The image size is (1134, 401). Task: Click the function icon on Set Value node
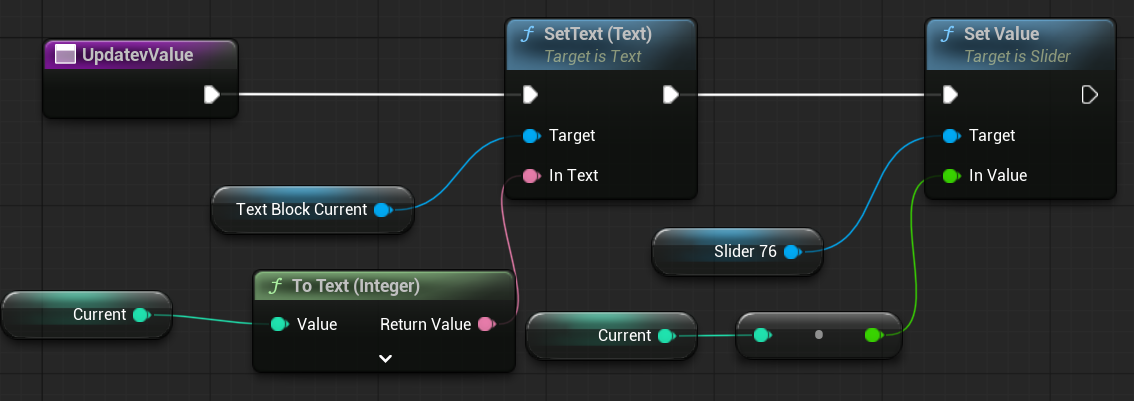947,34
